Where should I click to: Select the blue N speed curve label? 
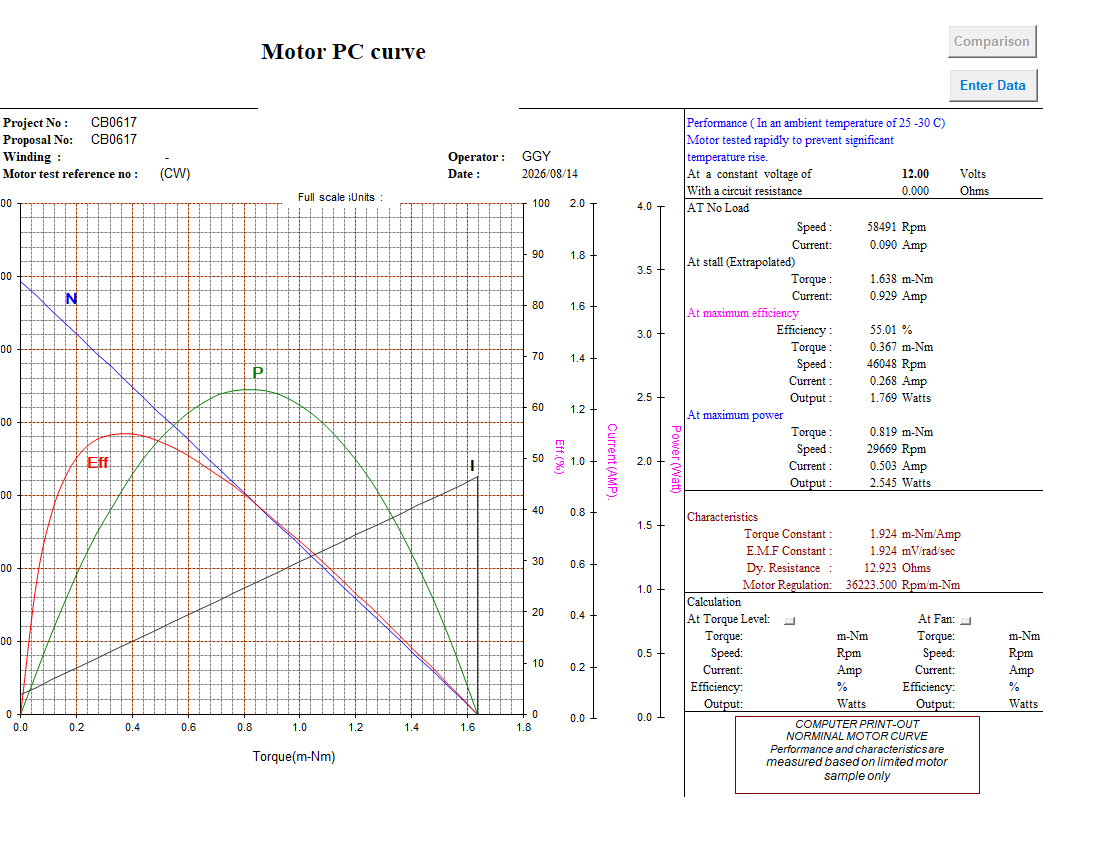pyautogui.click(x=71, y=299)
